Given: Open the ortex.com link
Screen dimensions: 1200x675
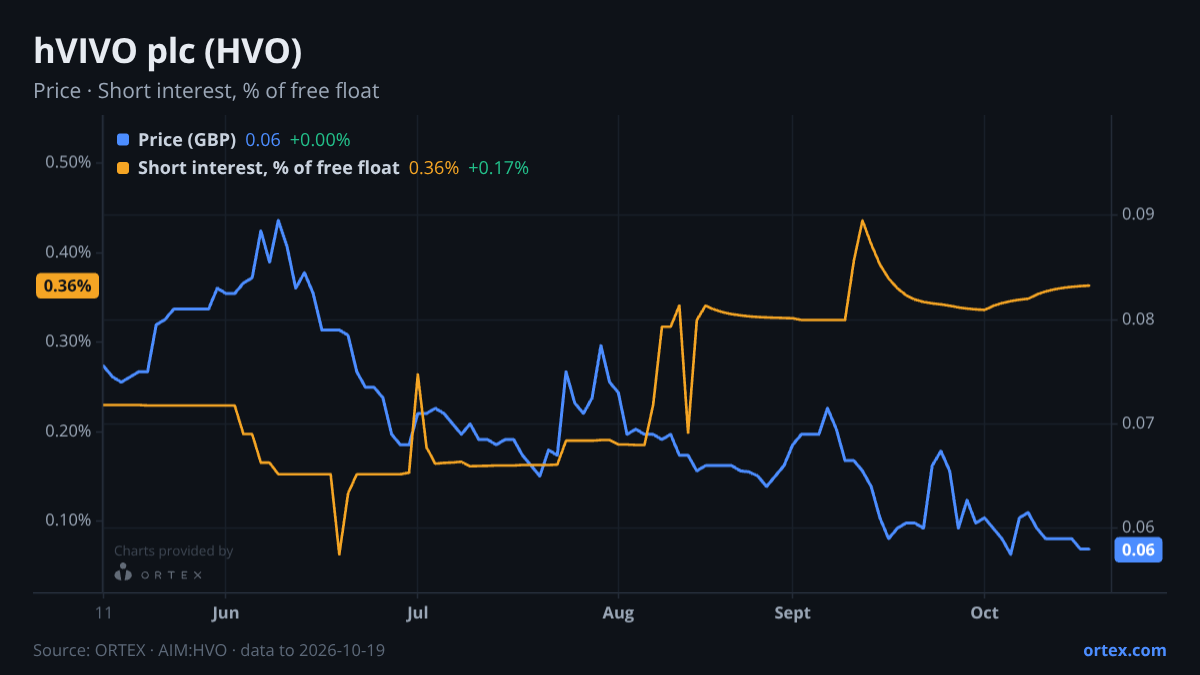Looking at the screenshot, I should click(1125, 650).
